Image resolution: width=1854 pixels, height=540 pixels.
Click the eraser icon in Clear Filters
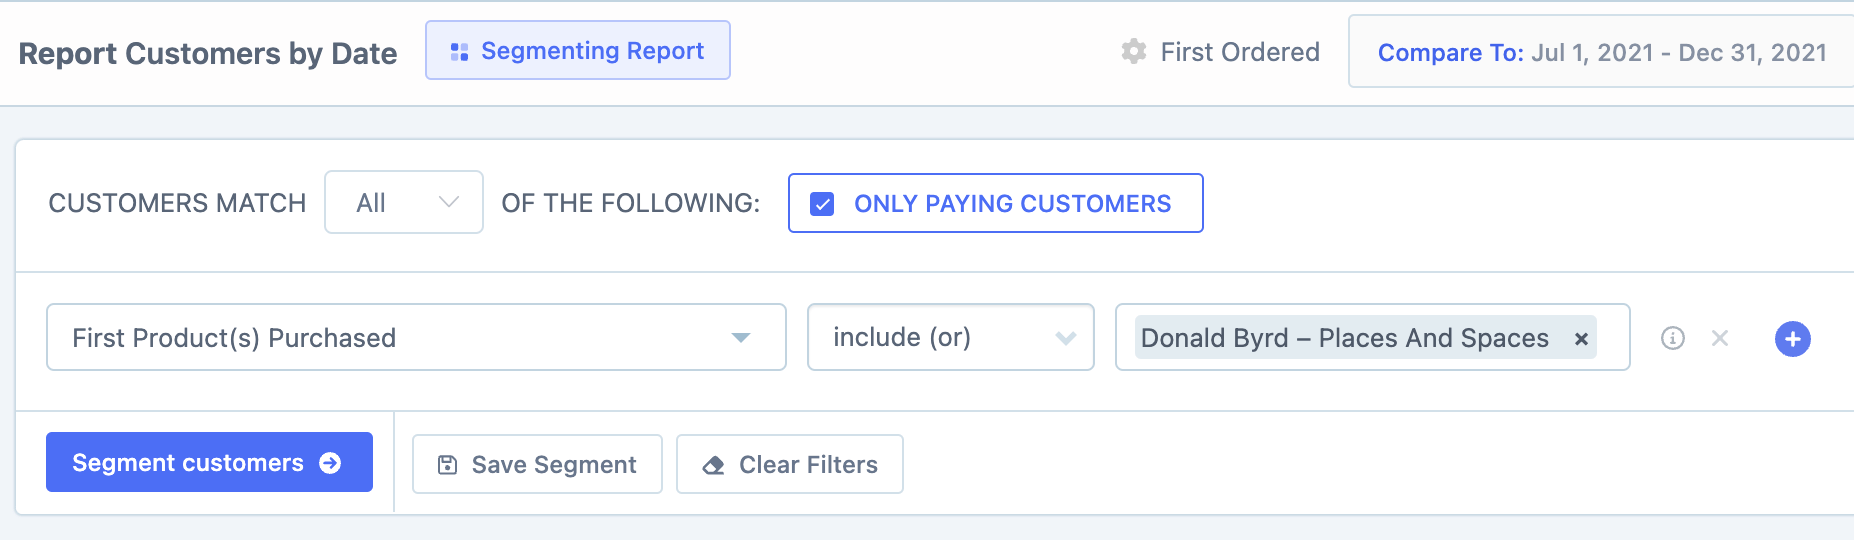(x=713, y=465)
